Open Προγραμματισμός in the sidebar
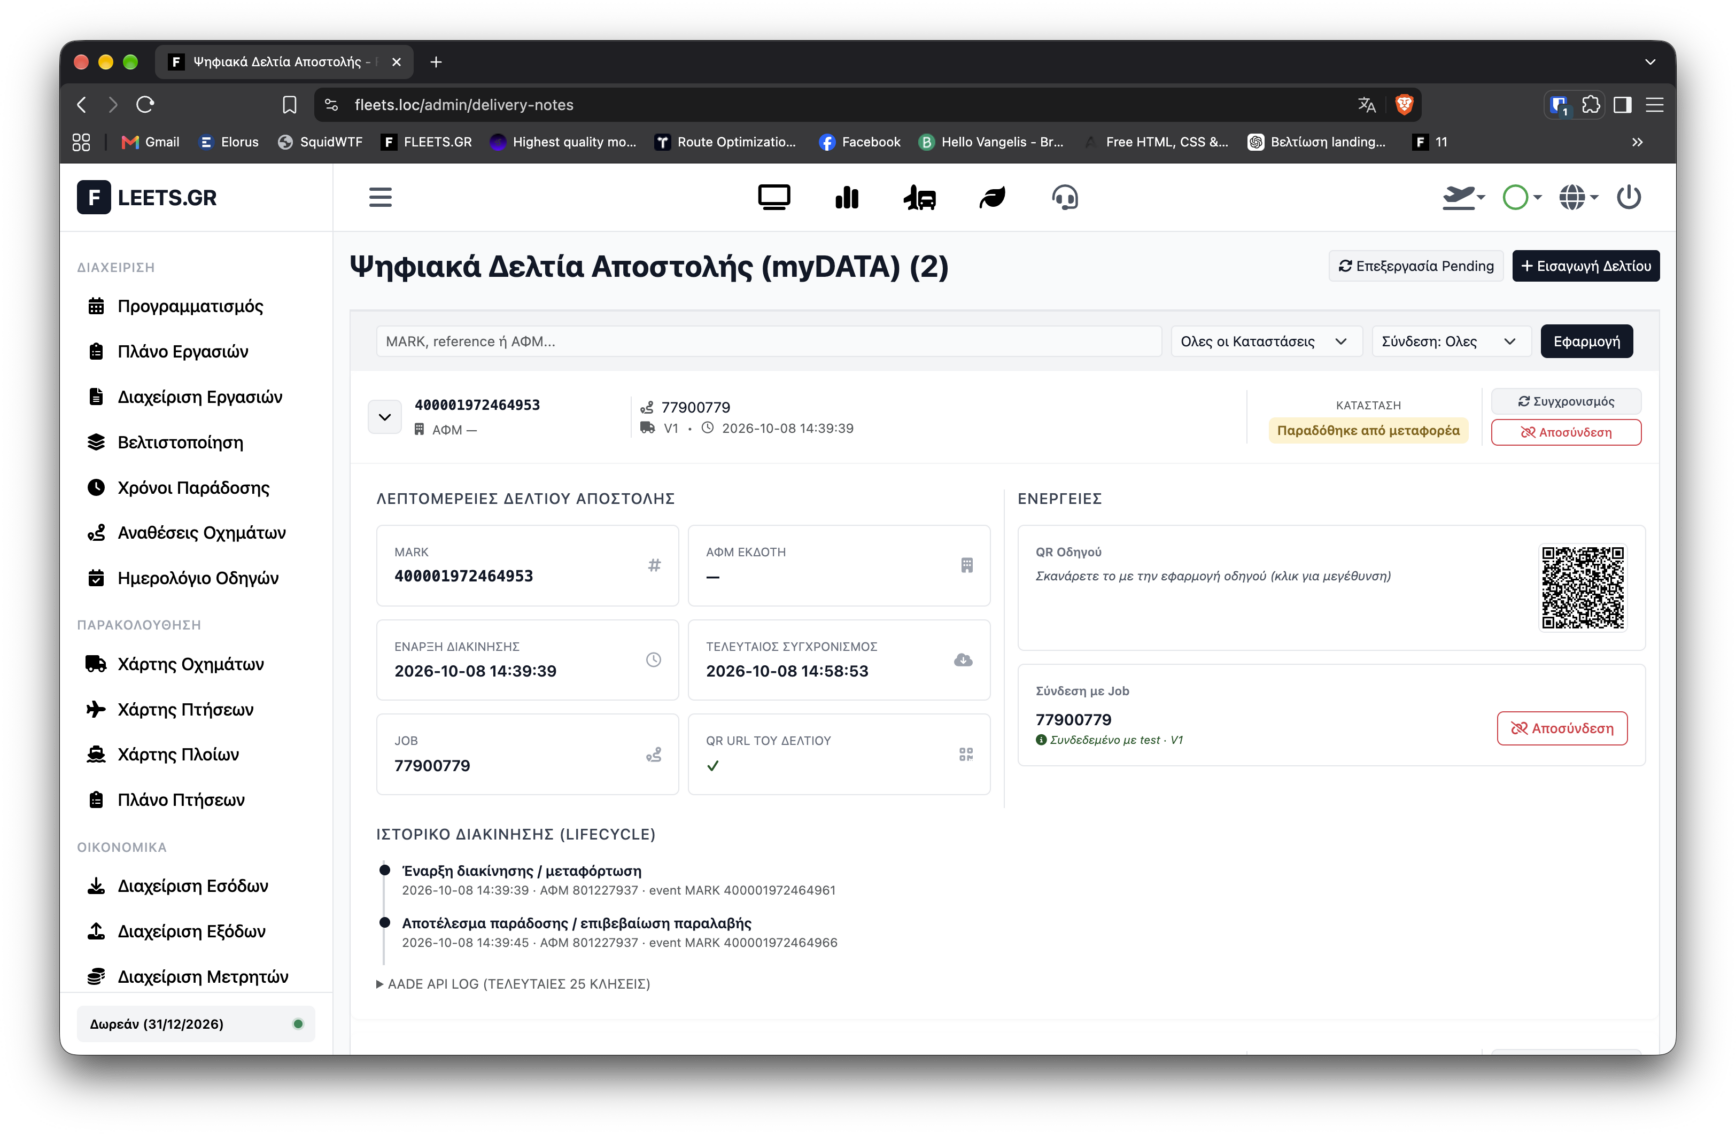1736x1134 pixels. click(190, 306)
